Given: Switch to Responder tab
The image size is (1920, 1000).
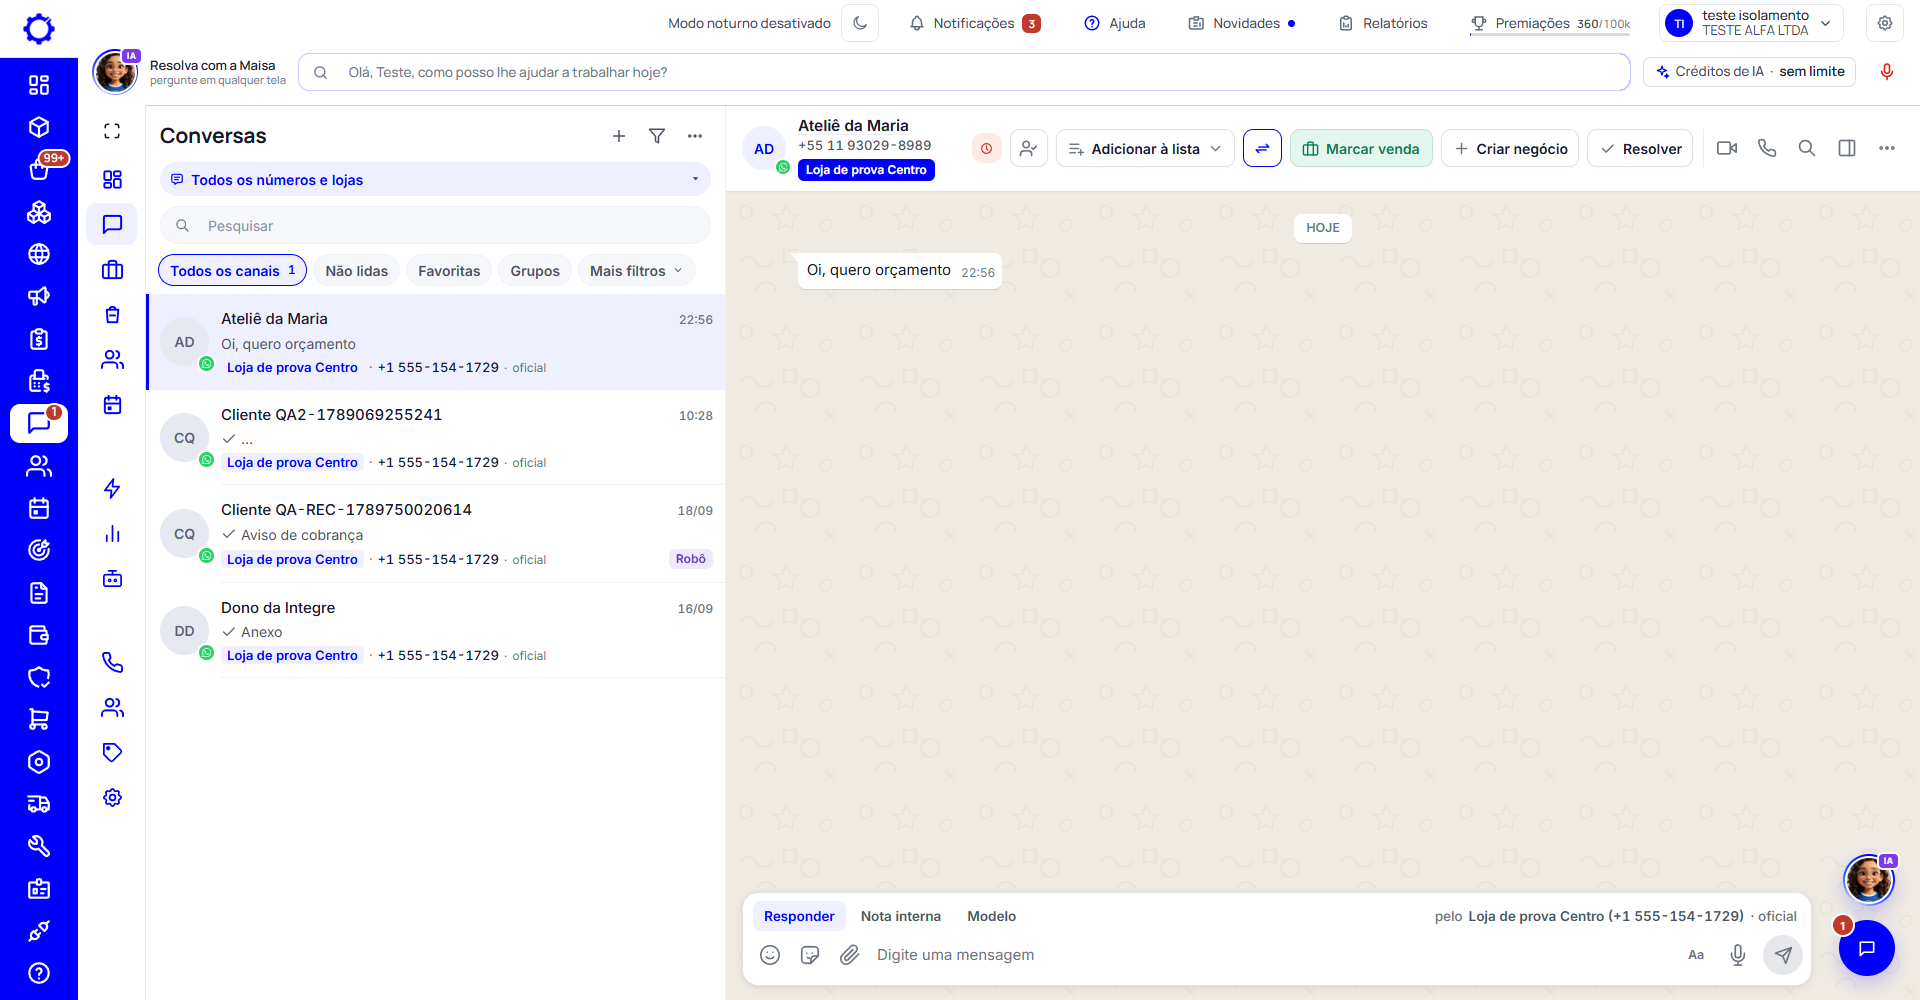Looking at the screenshot, I should point(799,916).
